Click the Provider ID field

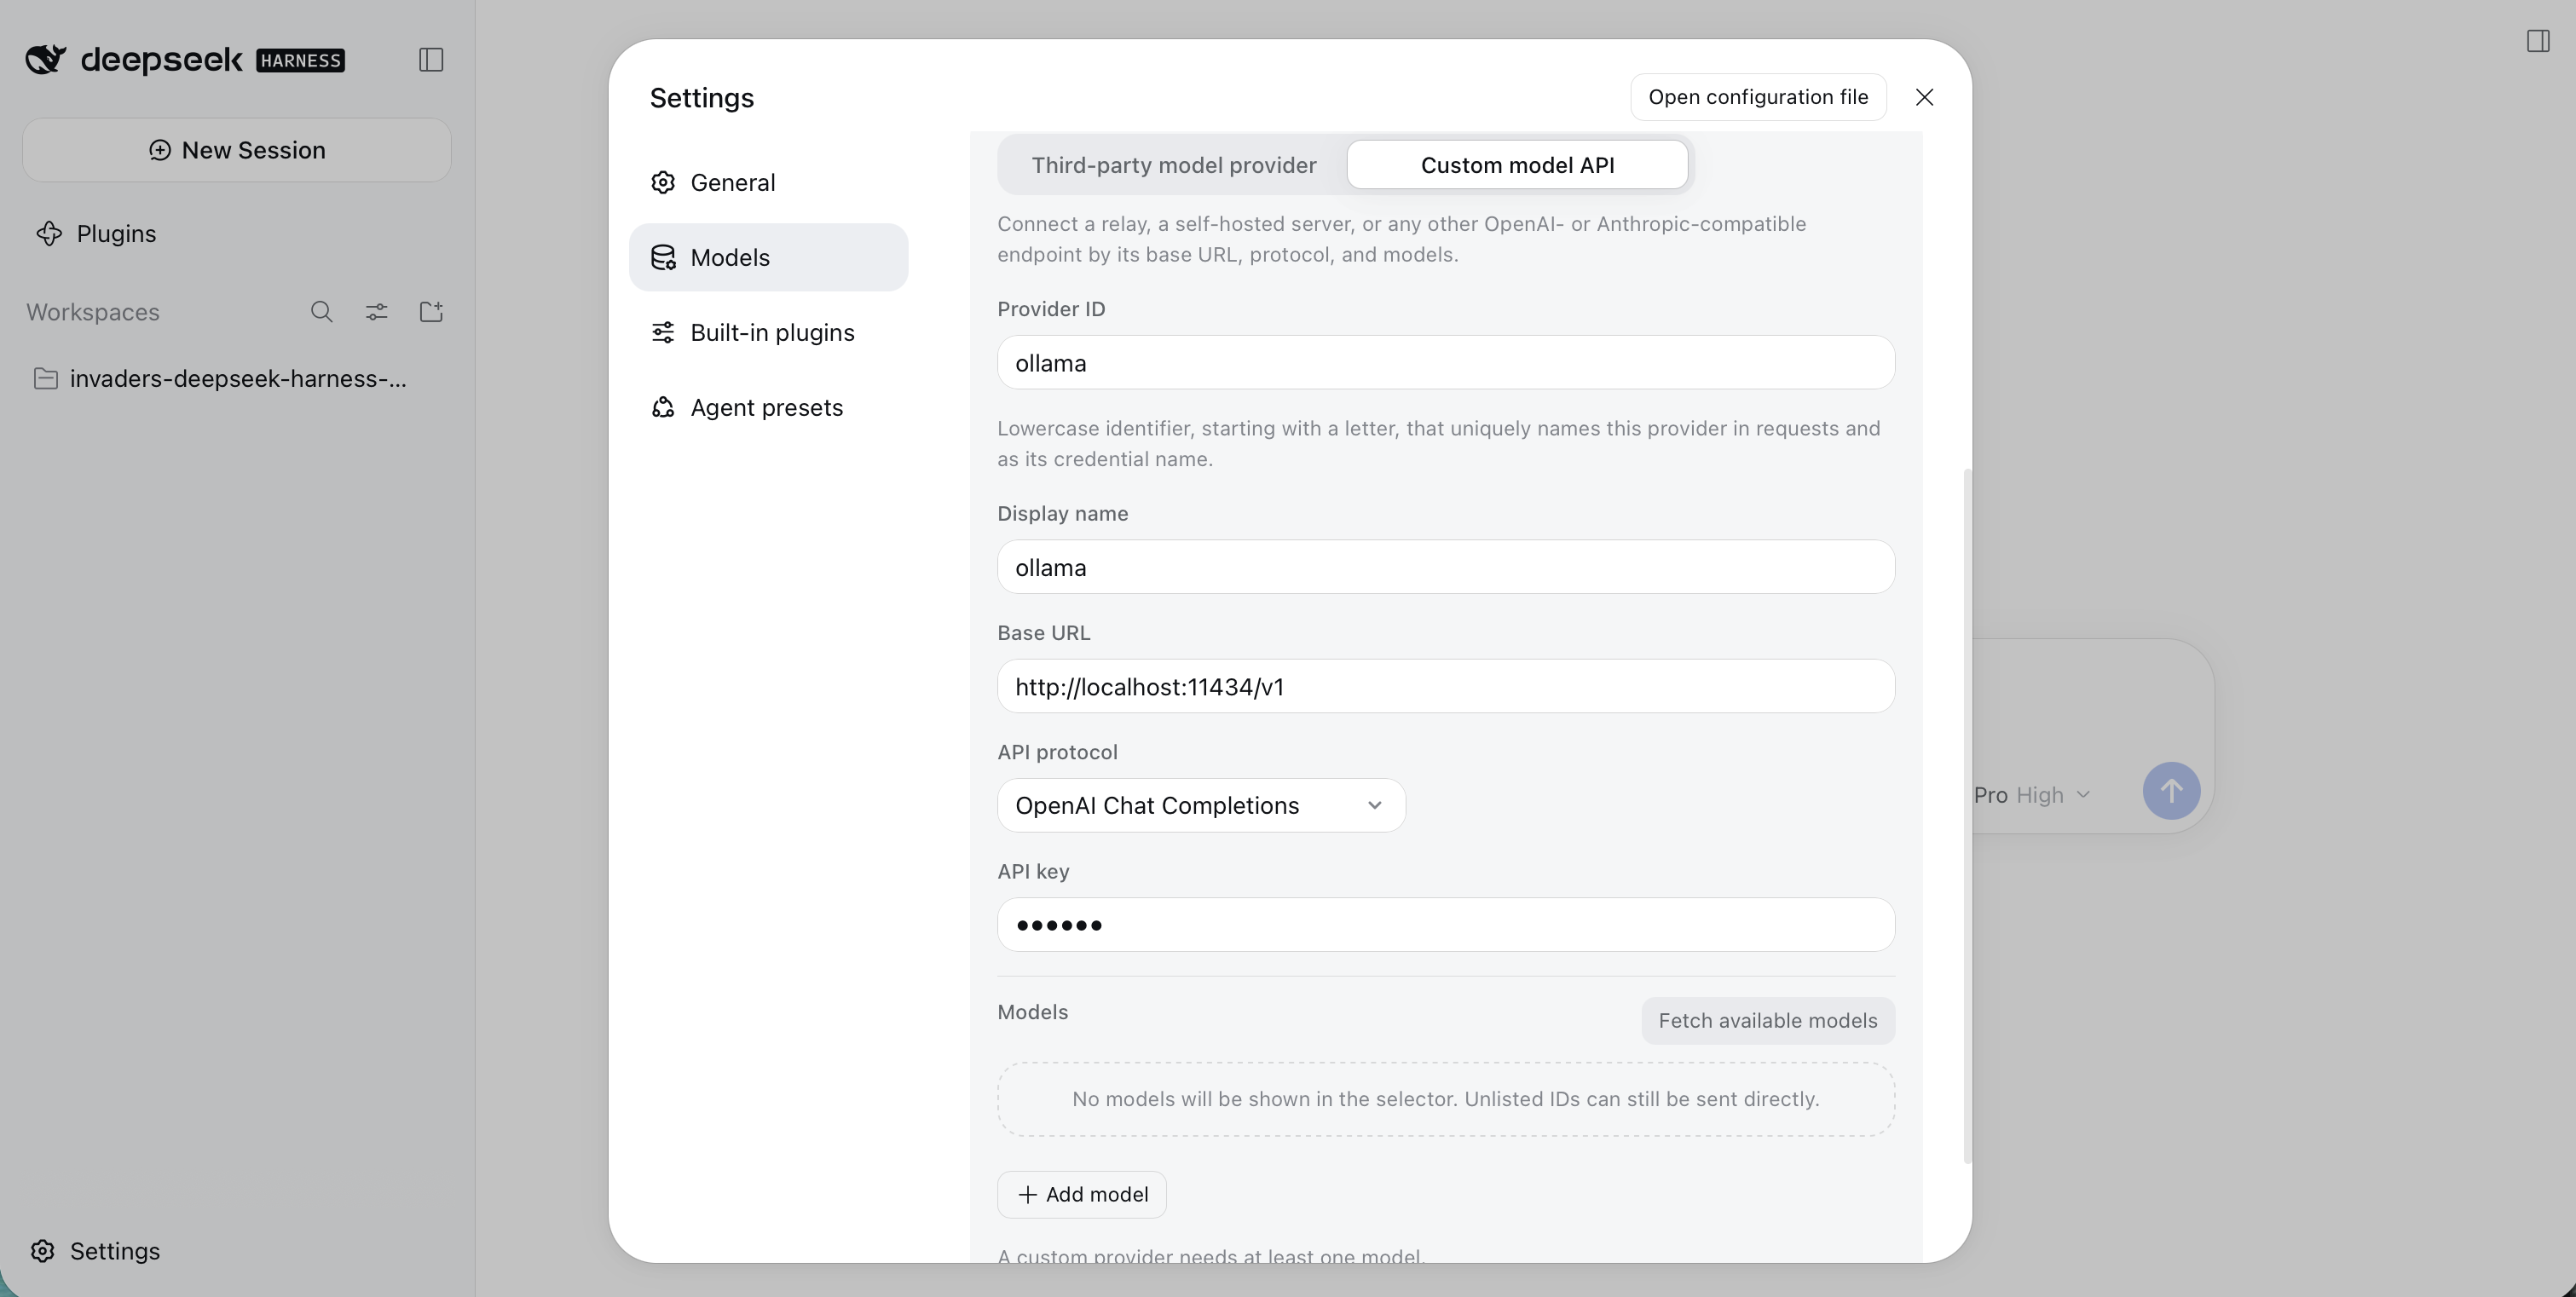pos(1445,363)
